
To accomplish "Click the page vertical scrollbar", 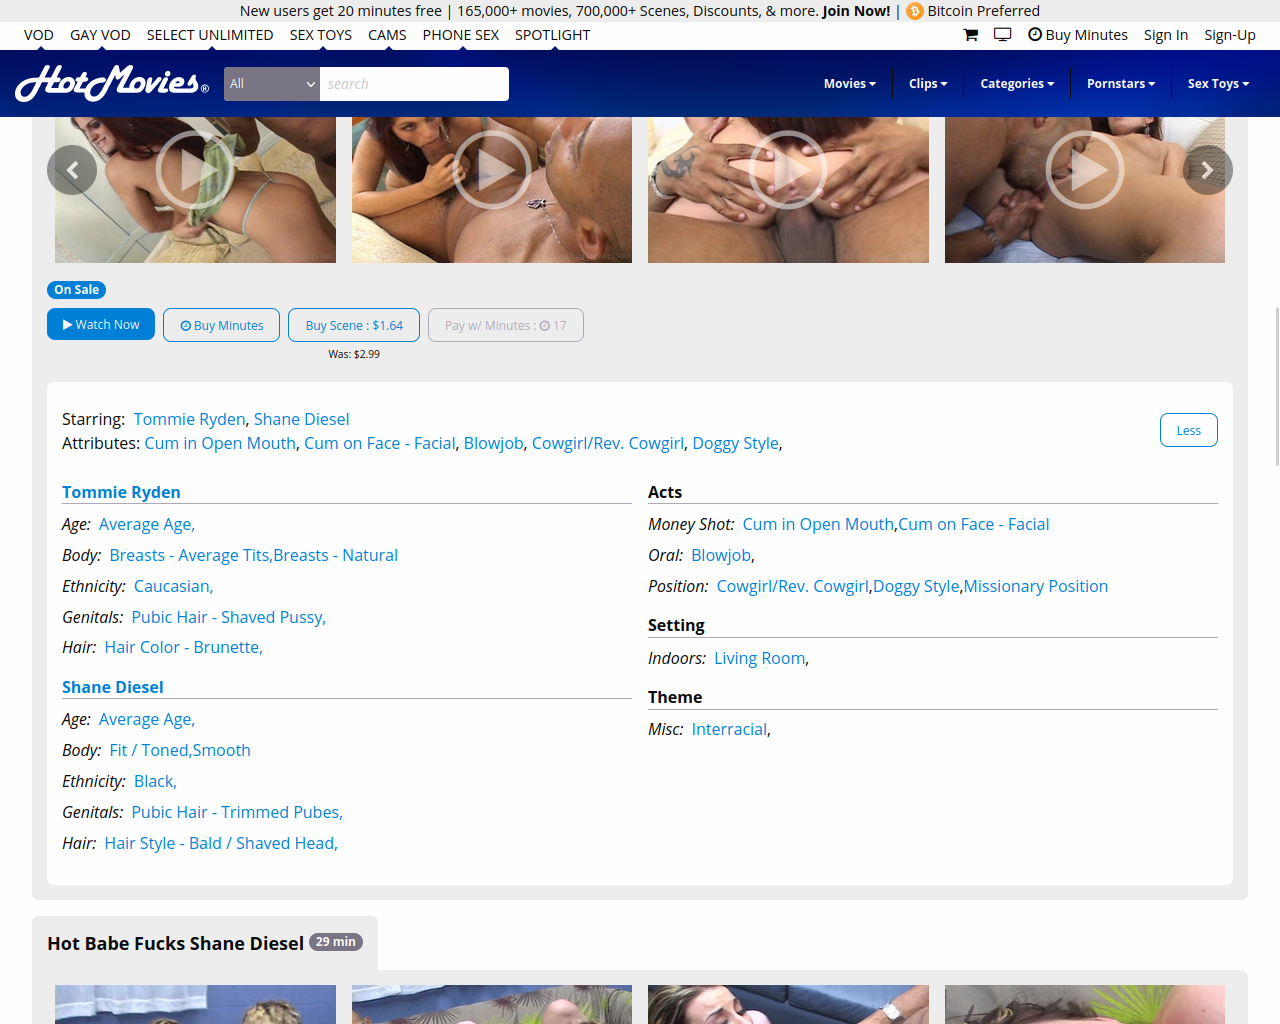I will 1276,387.
